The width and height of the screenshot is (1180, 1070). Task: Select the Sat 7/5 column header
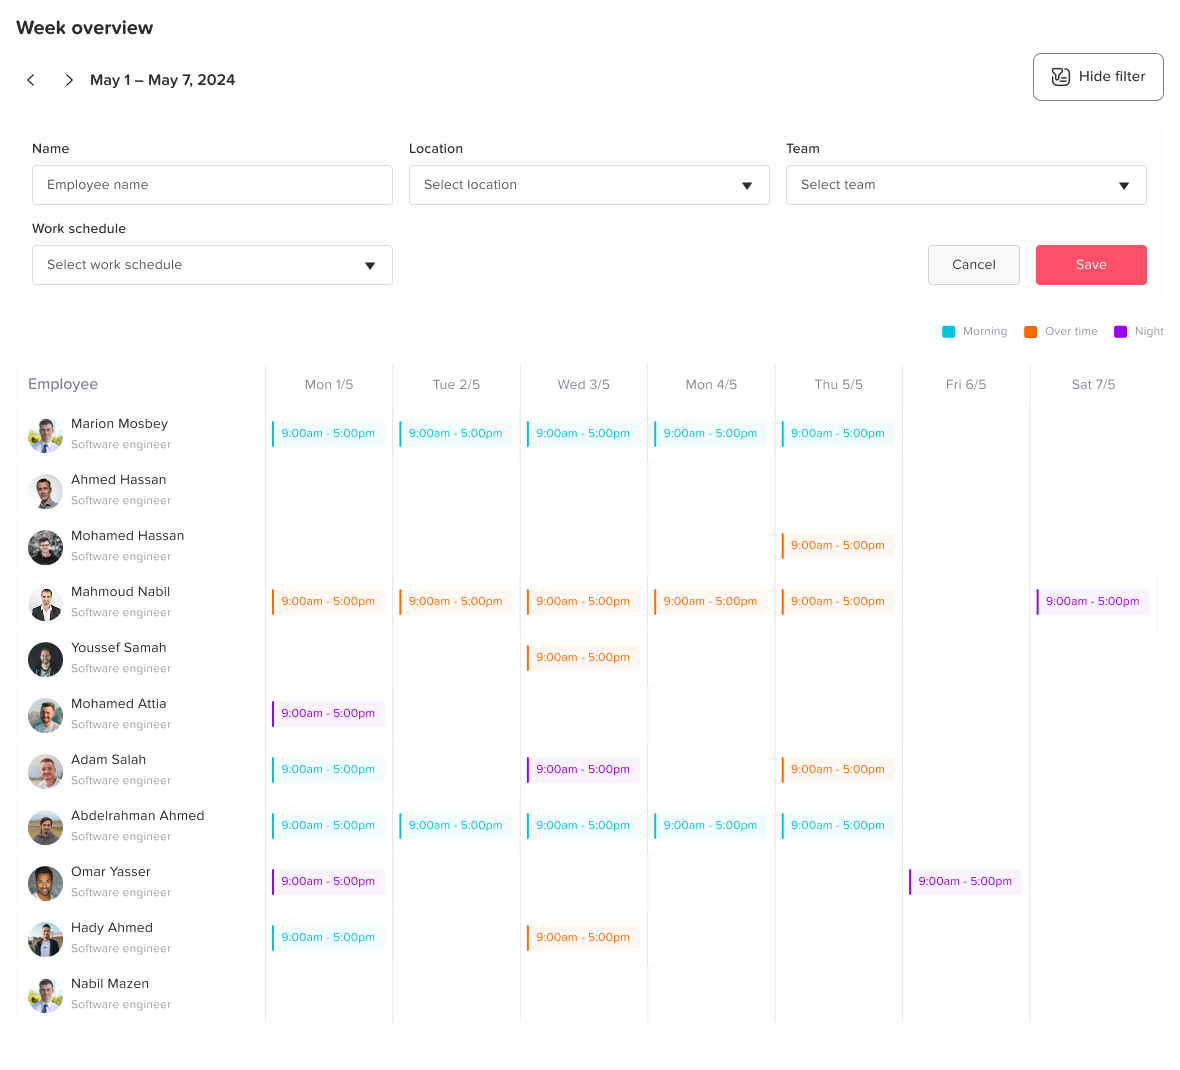(x=1093, y=385)
